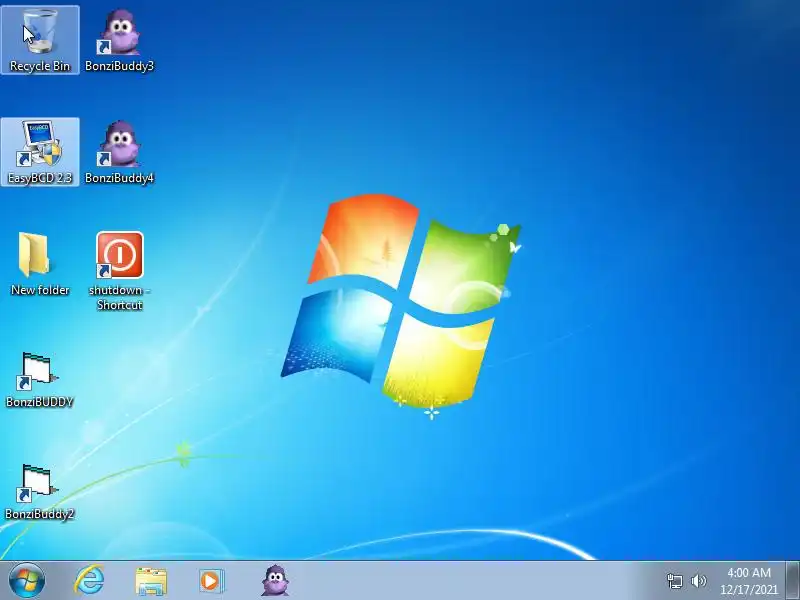Click the Show desktop button beside the clock
Screen dimensions: 800x600
tap(792, 580)
